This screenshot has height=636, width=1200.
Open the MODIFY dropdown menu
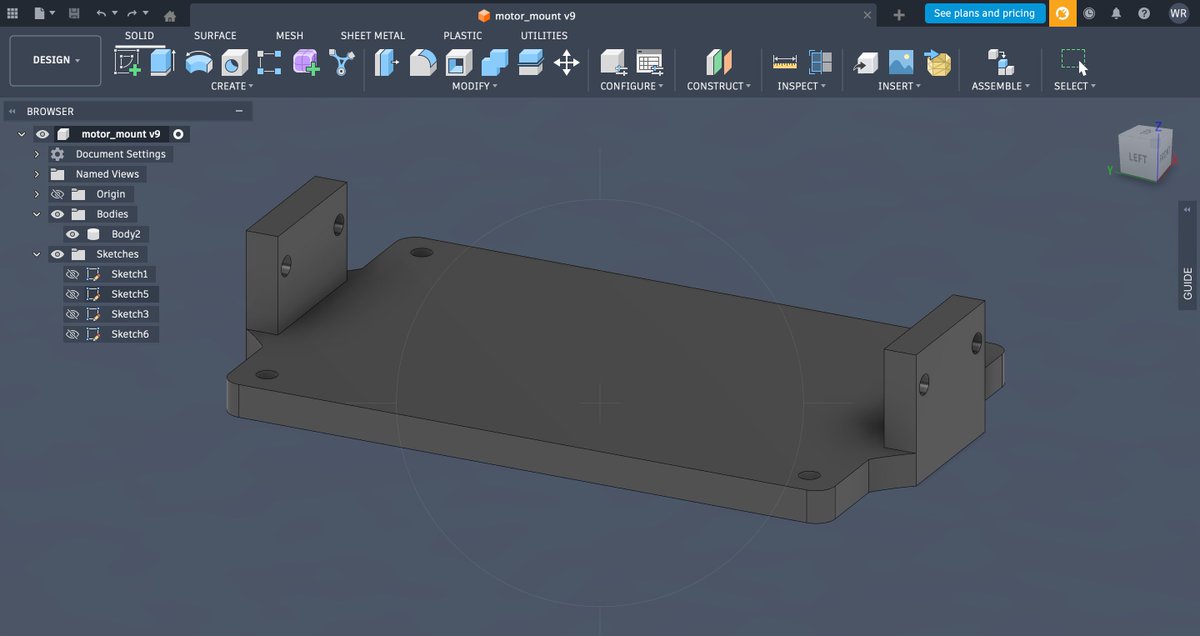tap(475, 86)
